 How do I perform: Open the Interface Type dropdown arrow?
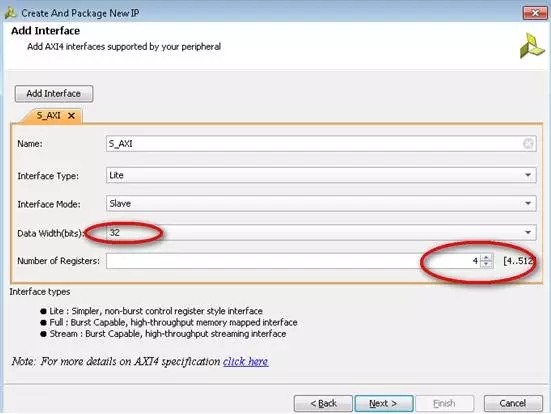528,175
